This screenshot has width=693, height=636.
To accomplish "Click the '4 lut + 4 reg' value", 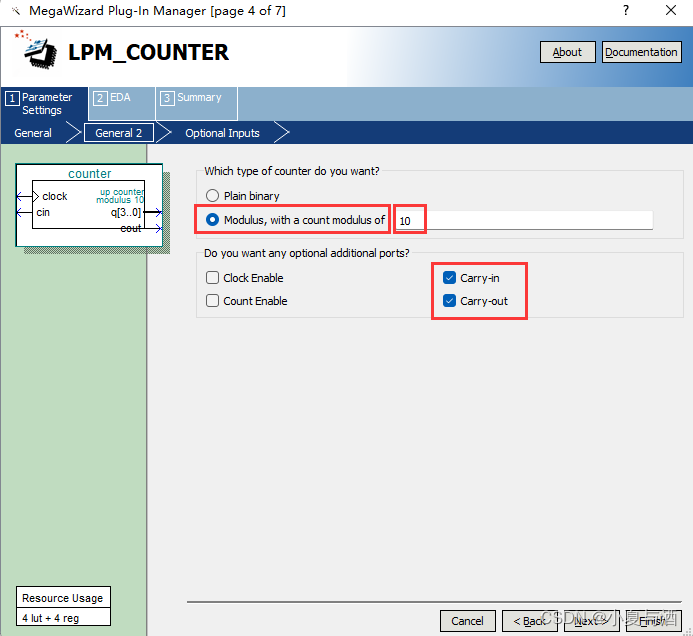I will [x=50, y=618].
